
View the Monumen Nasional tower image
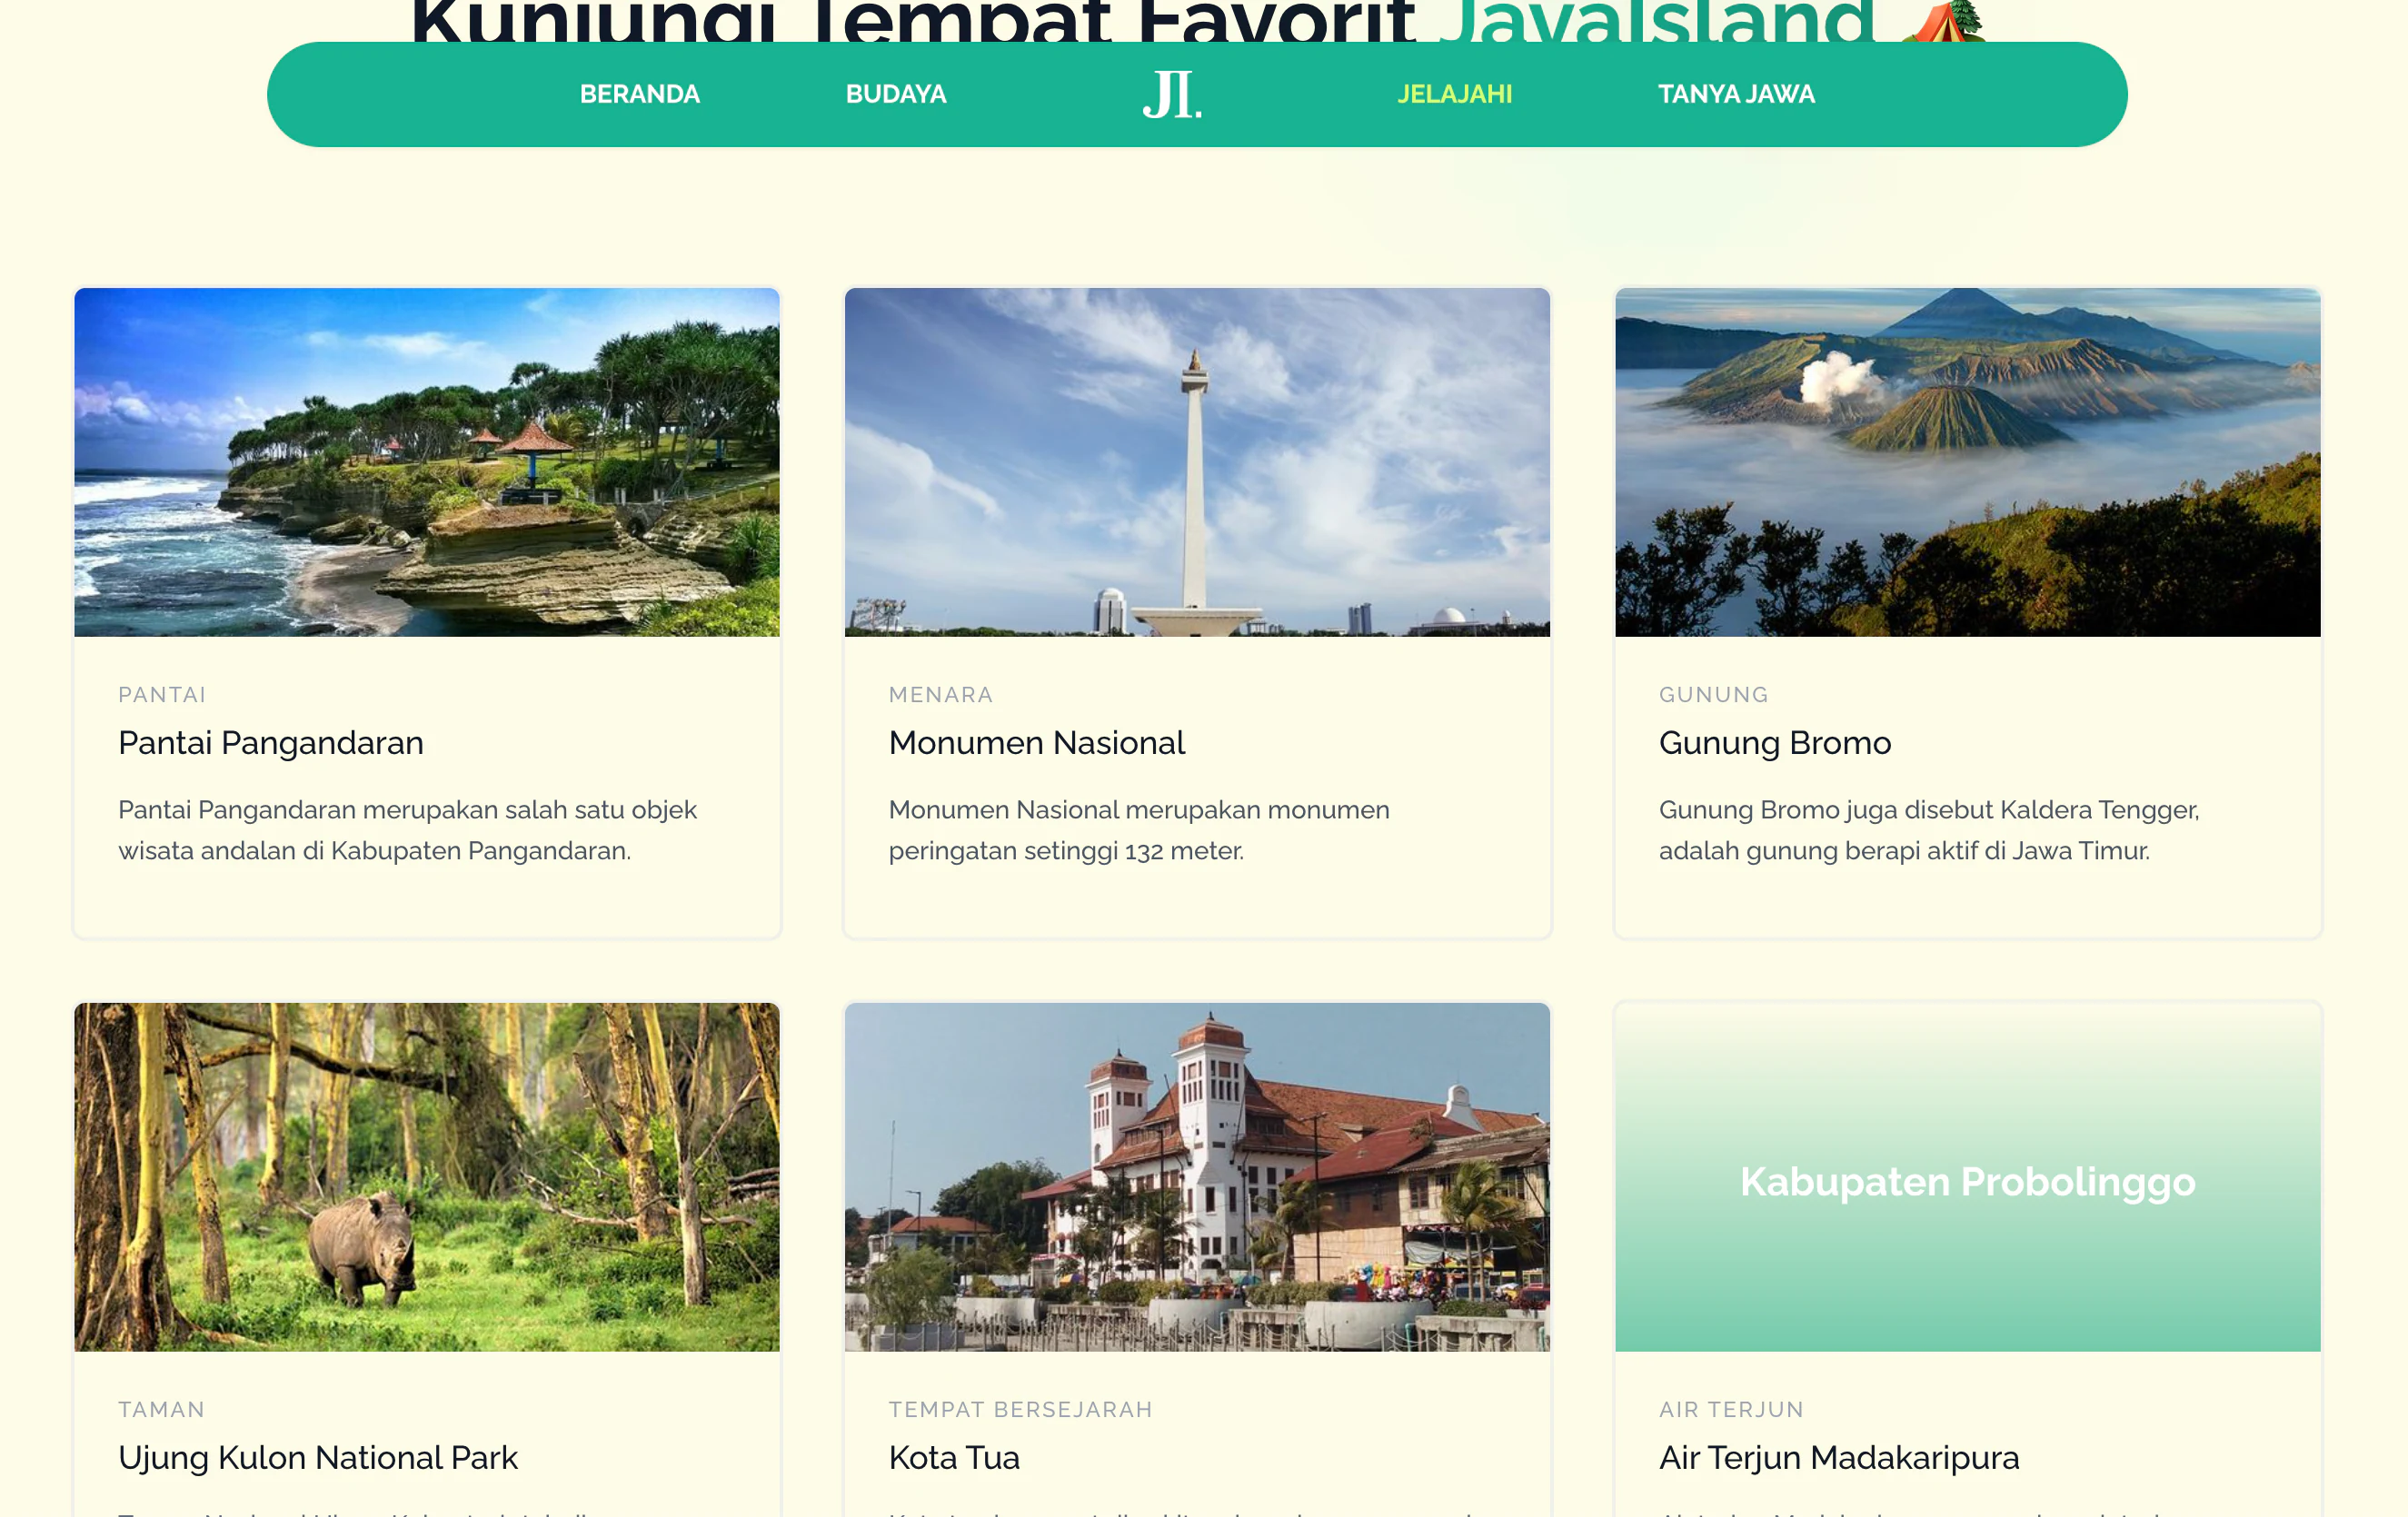point(1197,462)
